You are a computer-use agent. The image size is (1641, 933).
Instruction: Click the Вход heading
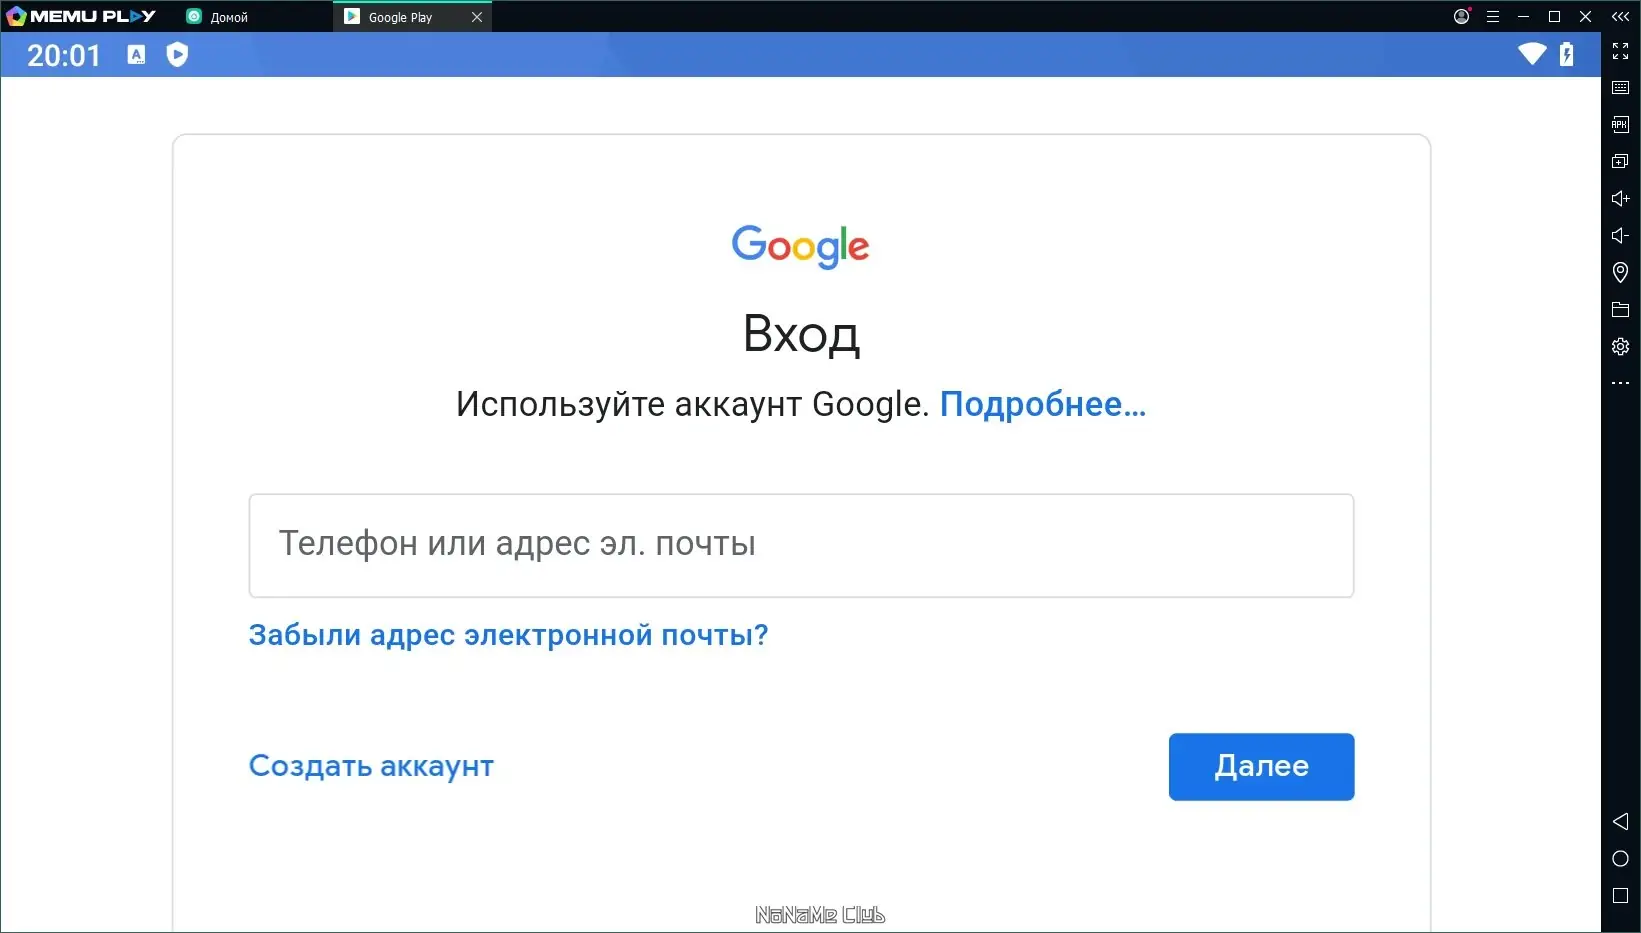[x=801, y=334]
